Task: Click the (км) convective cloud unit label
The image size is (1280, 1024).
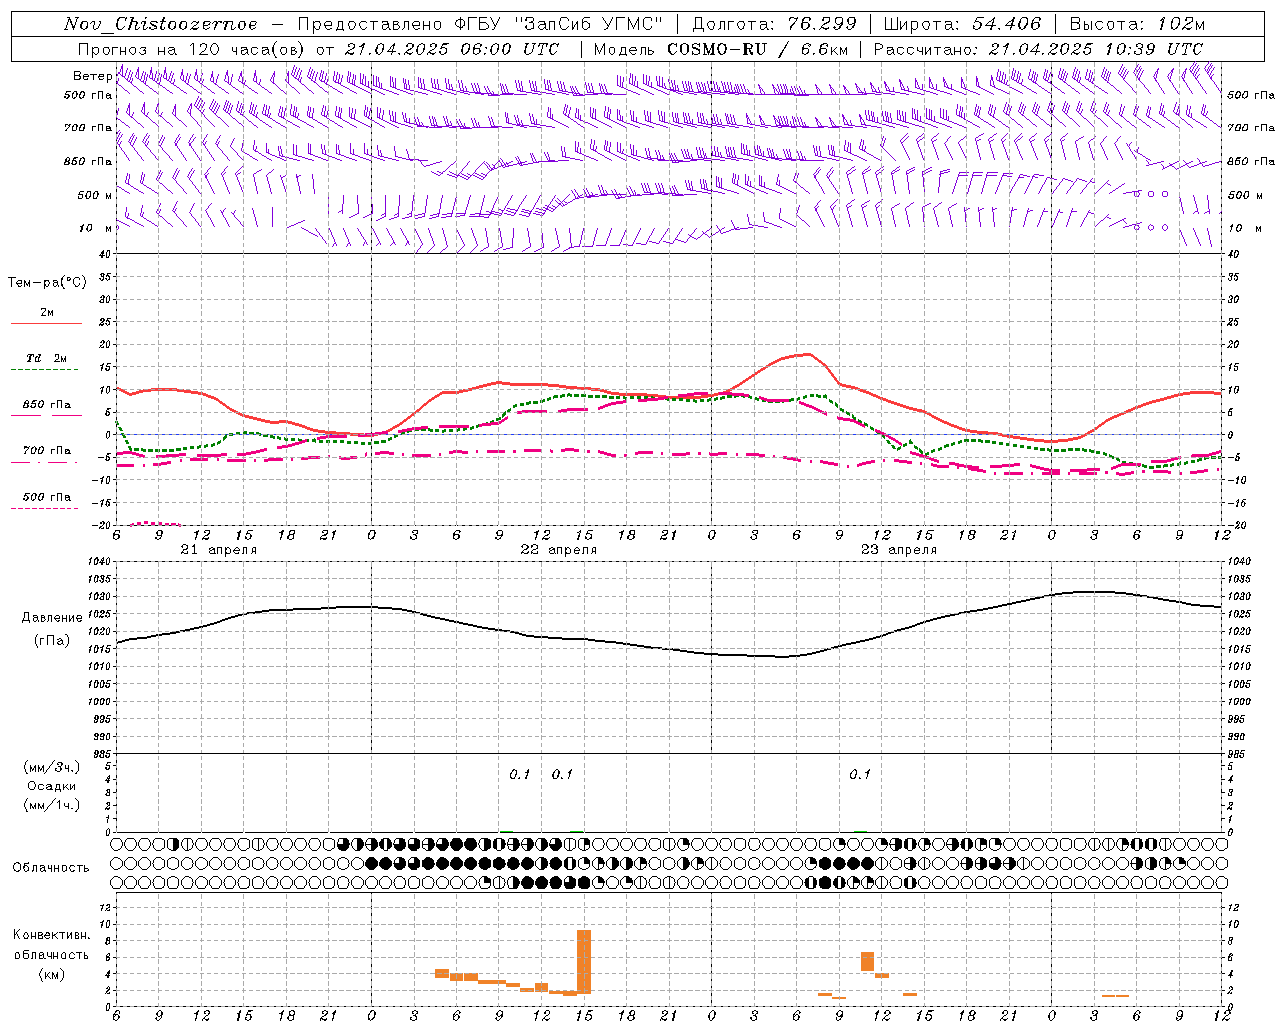Action: point(51,974)
